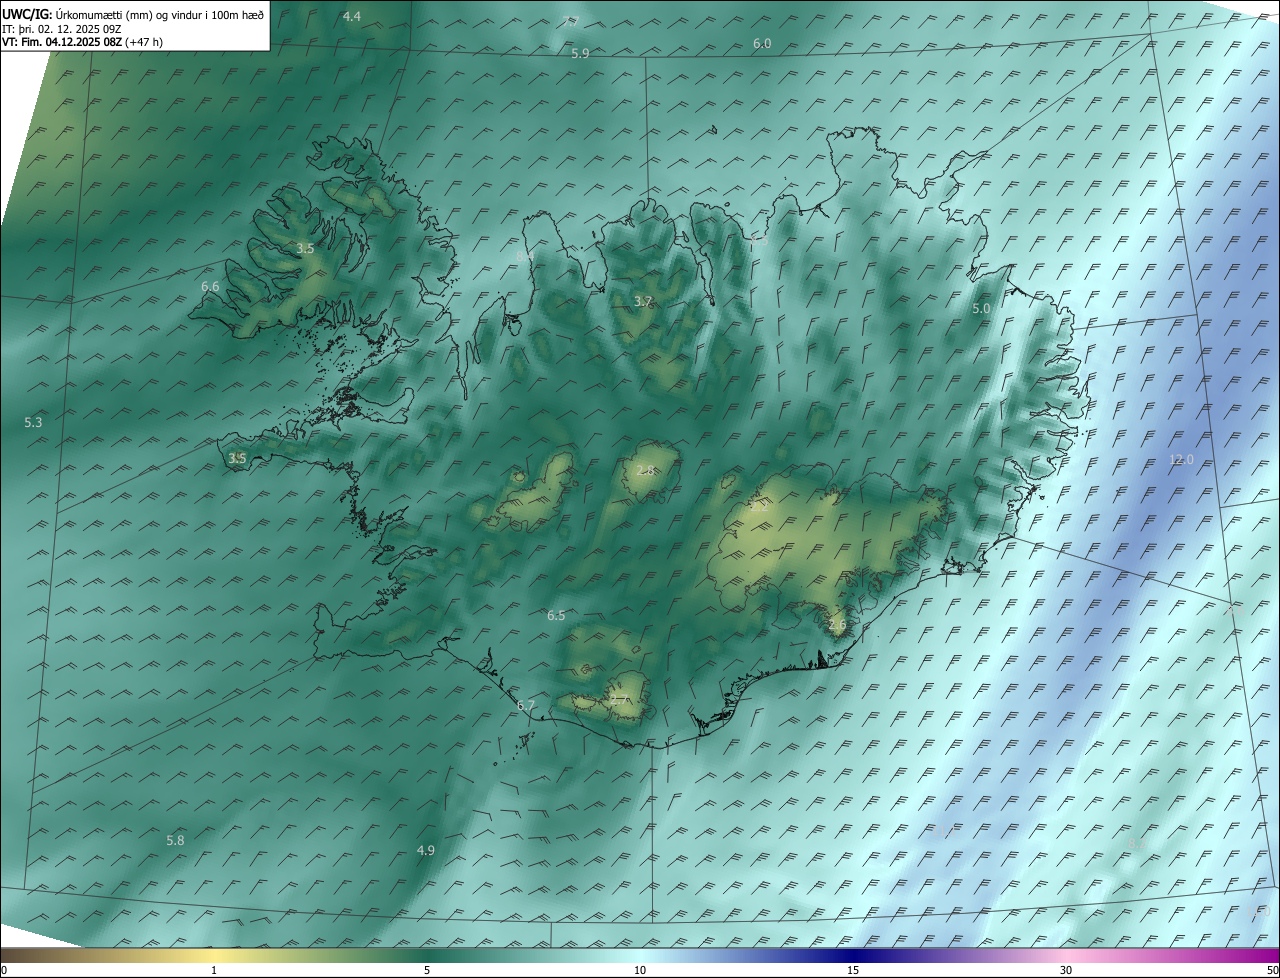Click the 3.7 value label on the map
Viewport: 1280px width, 978px height.
[643, 301]
